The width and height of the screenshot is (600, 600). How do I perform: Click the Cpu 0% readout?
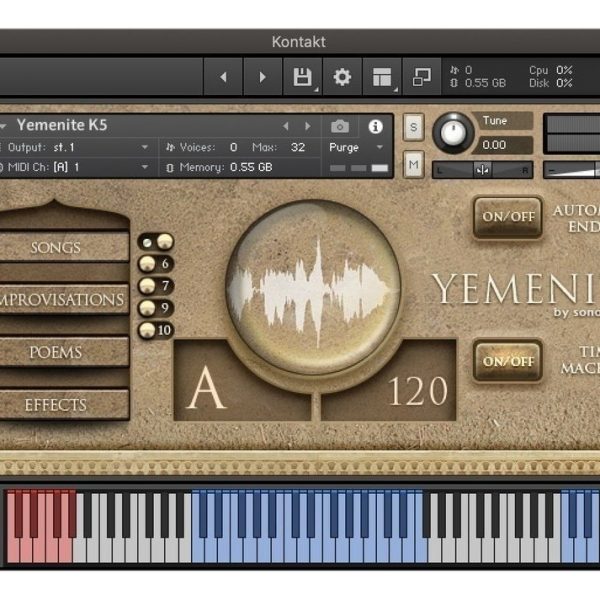[x=551, y=70]
